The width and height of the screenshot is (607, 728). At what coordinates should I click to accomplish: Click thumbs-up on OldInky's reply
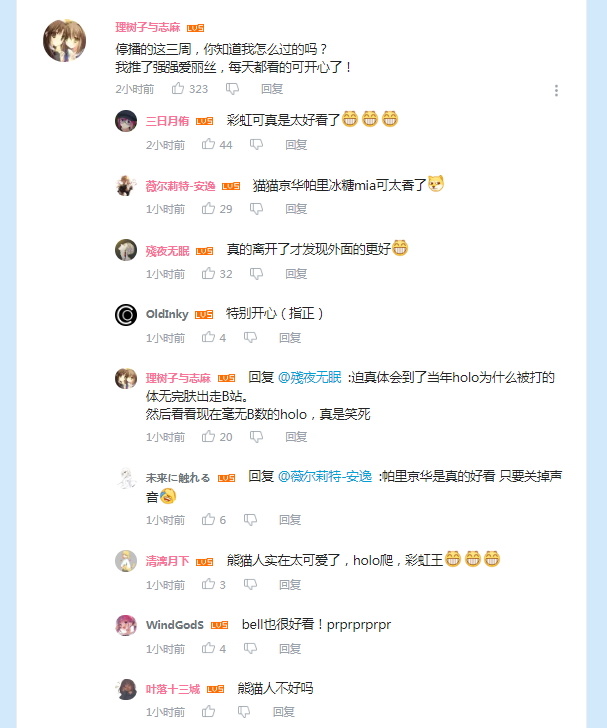tap(208, 337)
